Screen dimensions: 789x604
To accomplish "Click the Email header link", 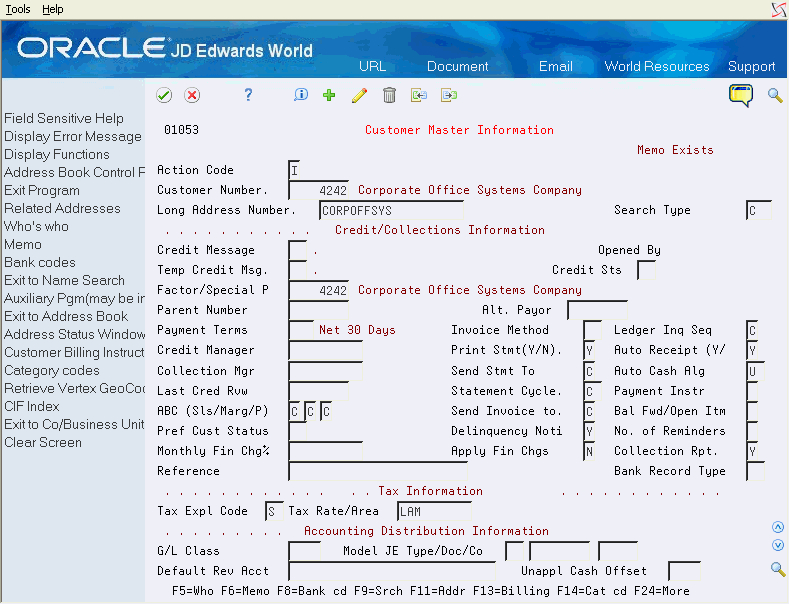I will pyautogui.click(x=556, y=66).
